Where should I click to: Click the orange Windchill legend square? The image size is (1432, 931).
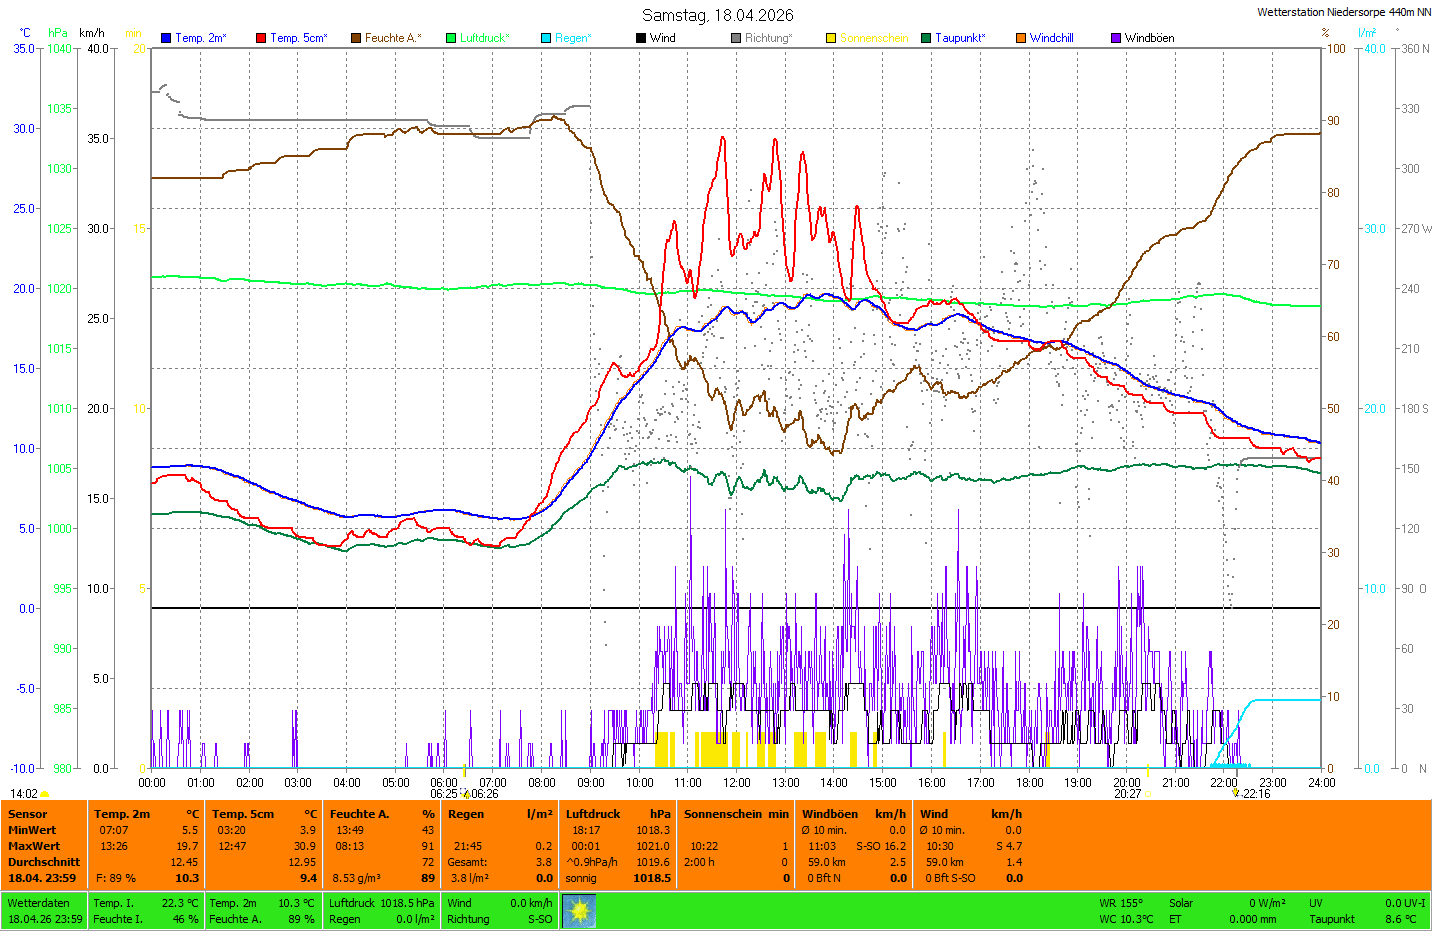pyautogui.click(x=1021, y=38)
